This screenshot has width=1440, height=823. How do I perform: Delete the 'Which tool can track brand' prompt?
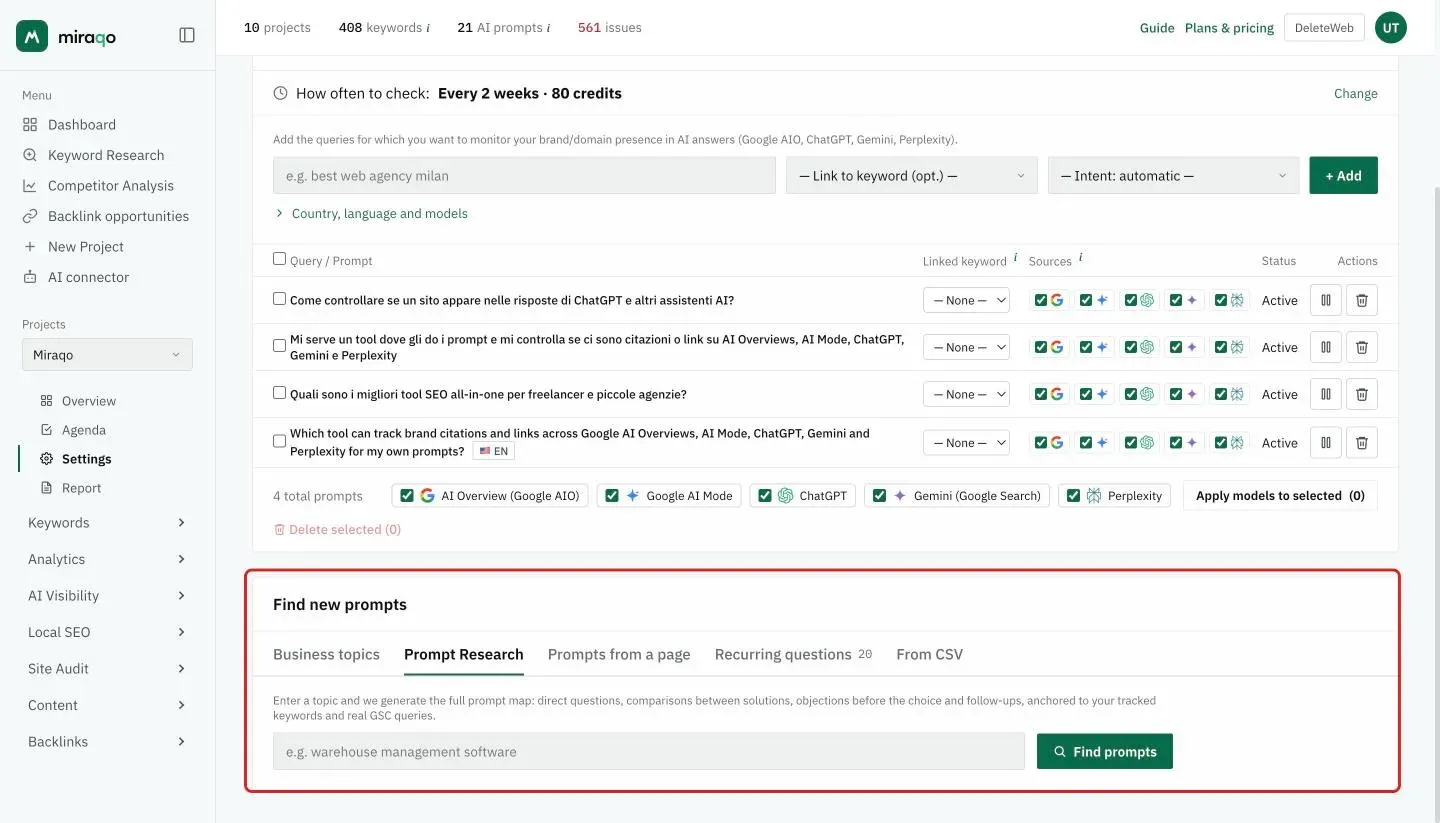click(1362, 442)
